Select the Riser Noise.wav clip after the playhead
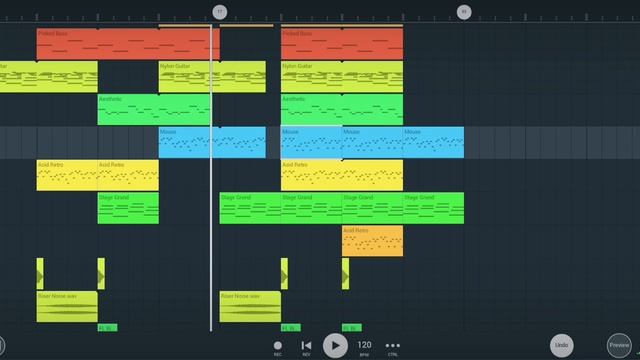The width and height of the screenshot is (640, 360). point(250,307)
